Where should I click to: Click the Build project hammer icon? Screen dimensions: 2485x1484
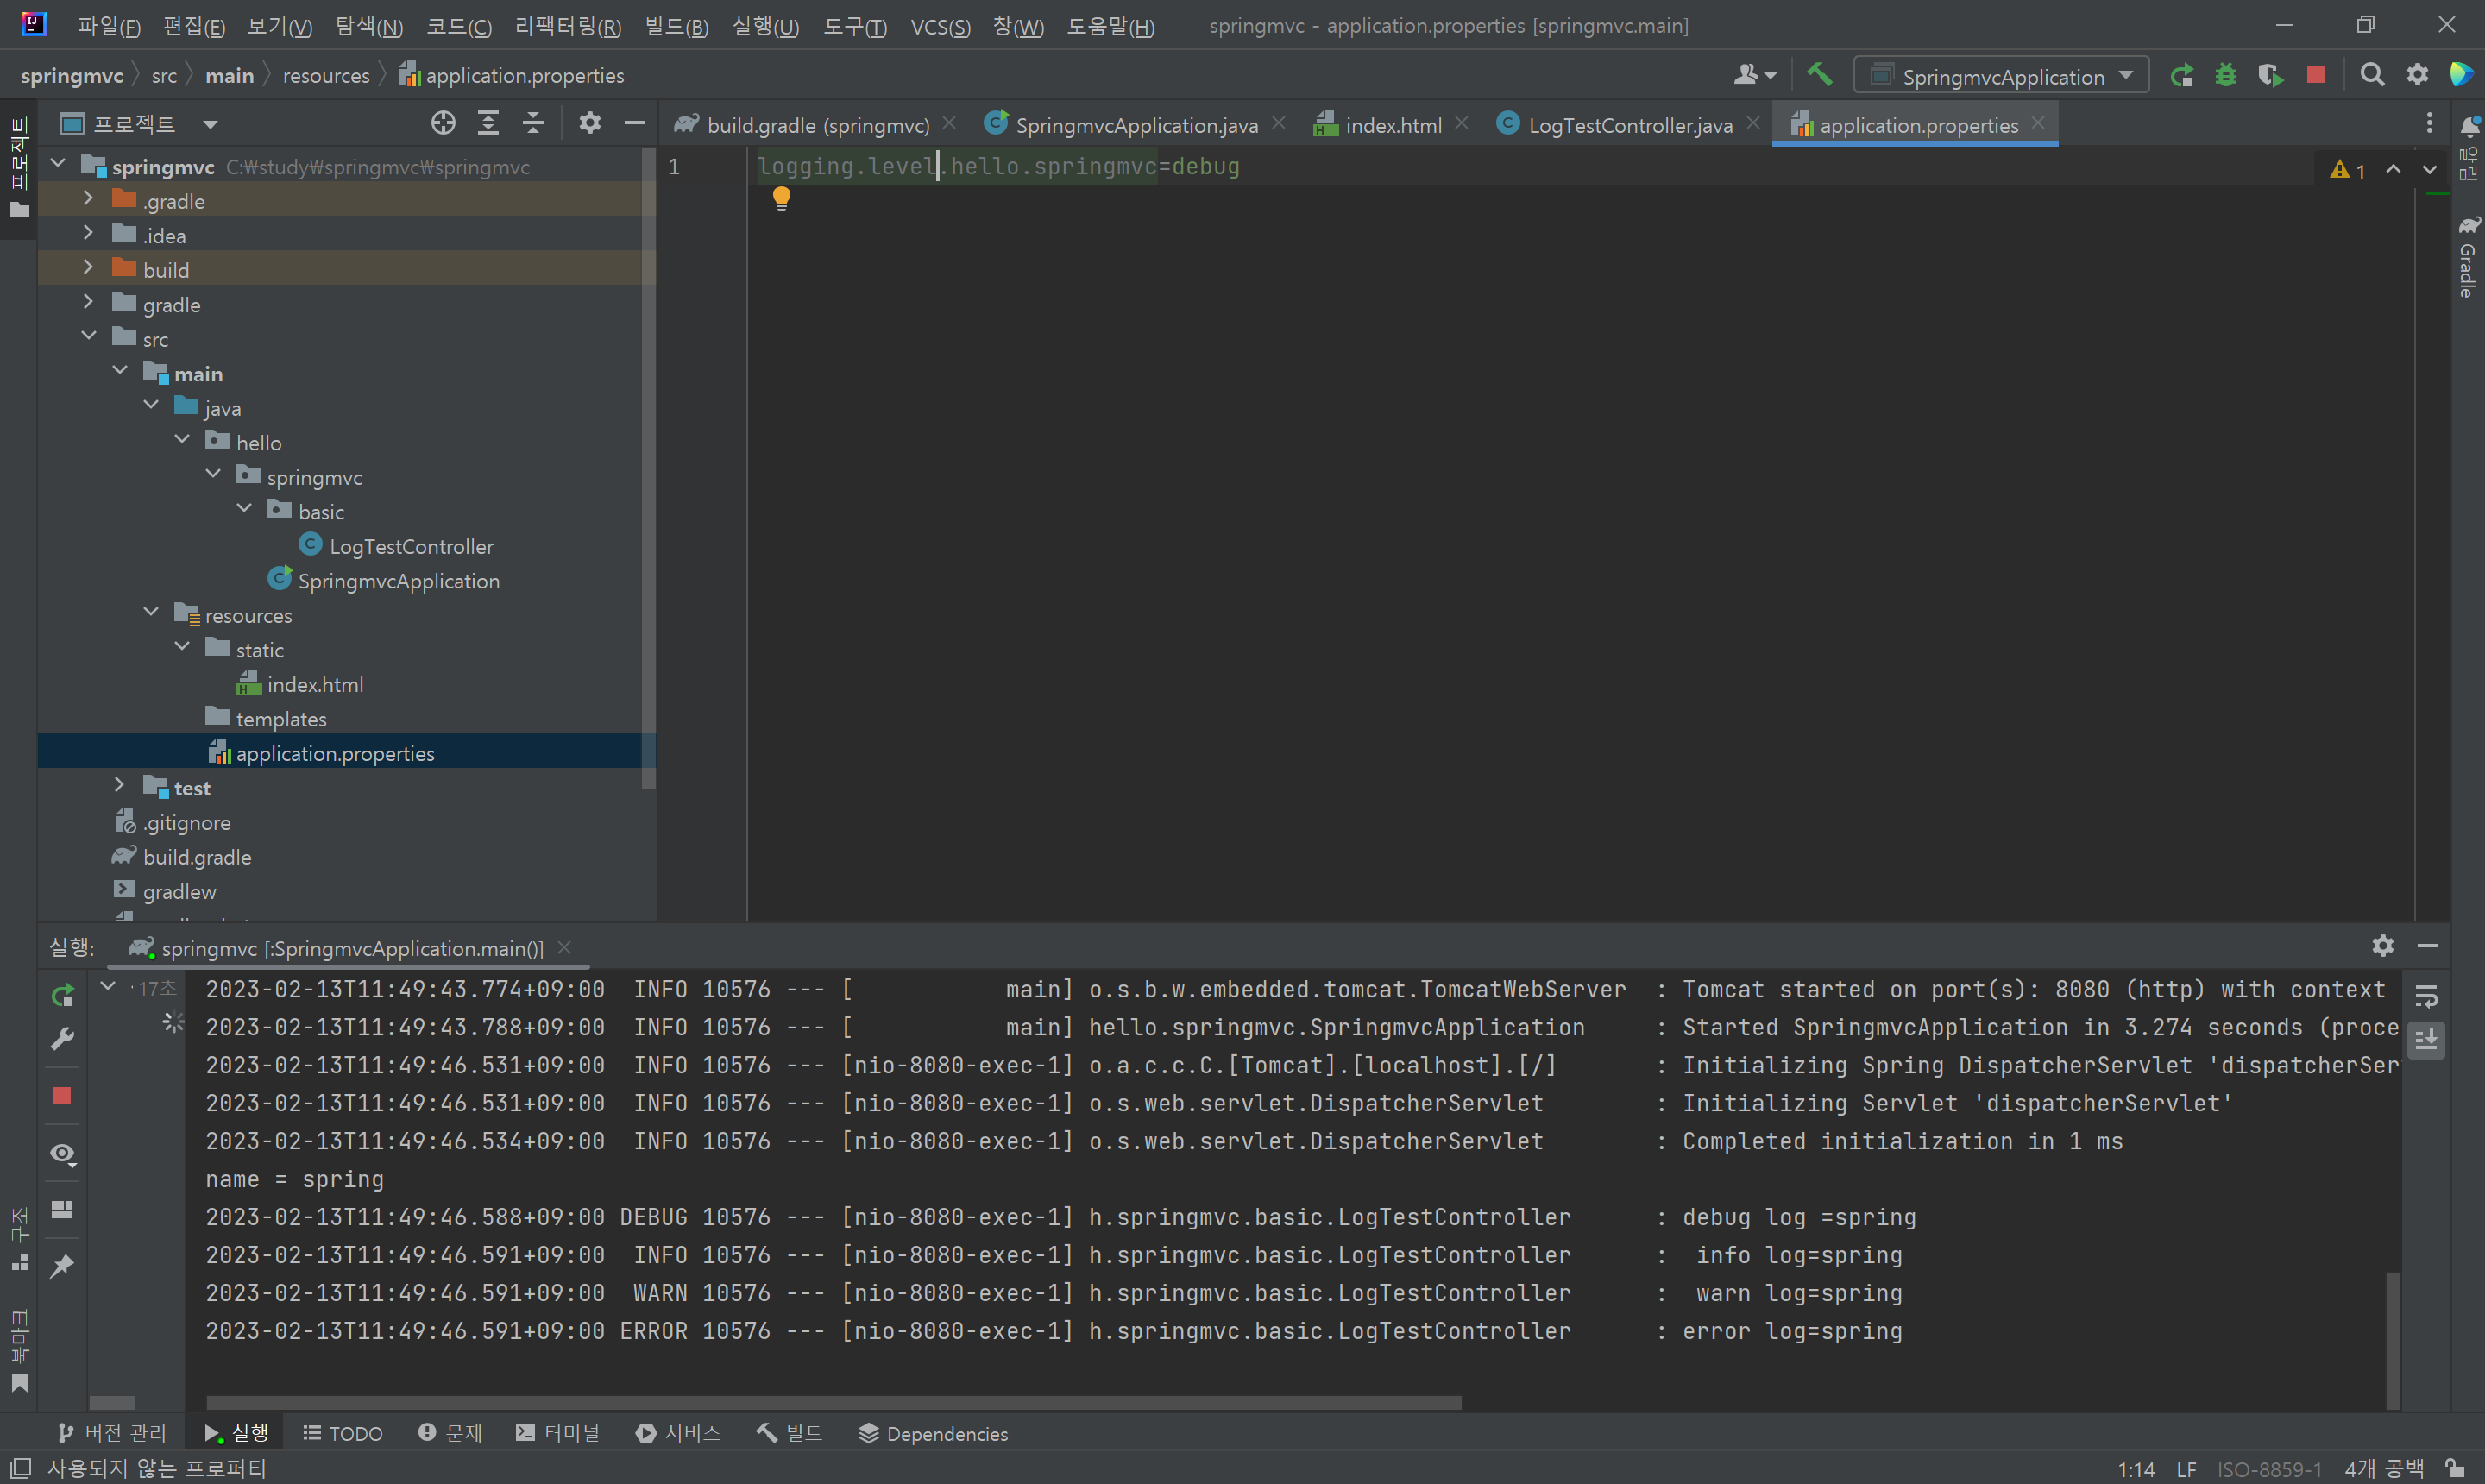1819,75
